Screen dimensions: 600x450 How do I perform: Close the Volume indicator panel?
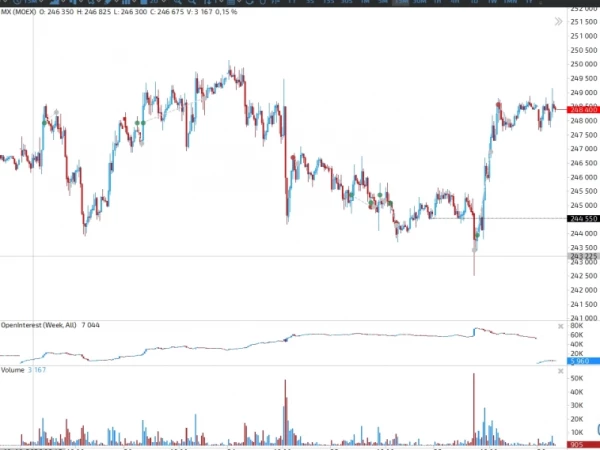tap(561, 371)
